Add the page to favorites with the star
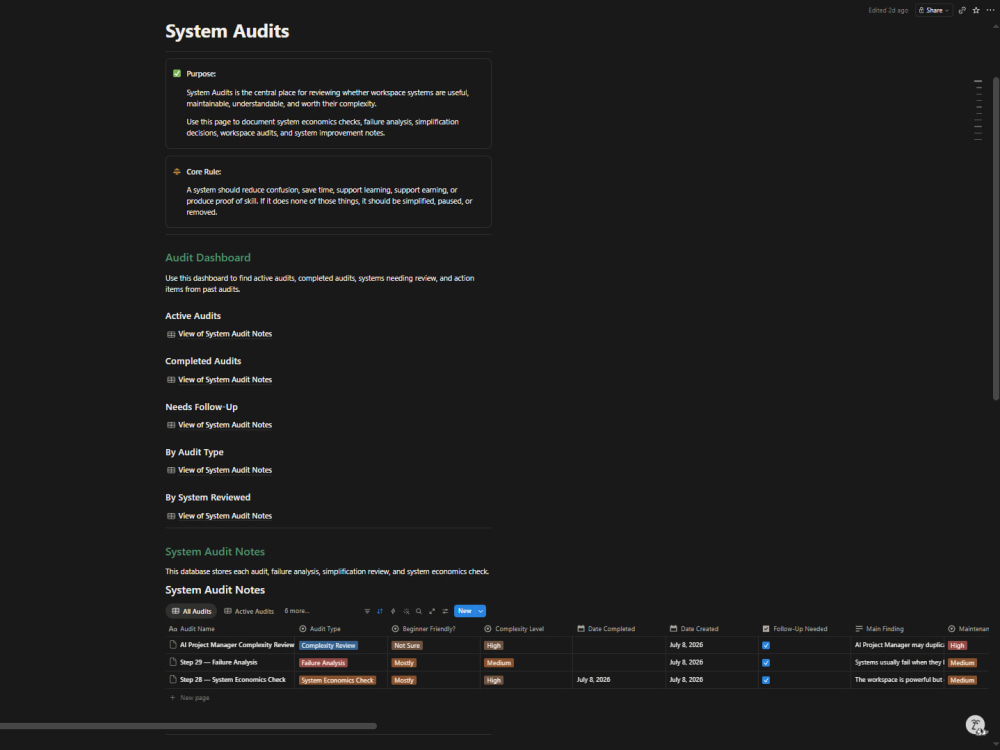This screenshot has width=1000, height=750. 976,10
